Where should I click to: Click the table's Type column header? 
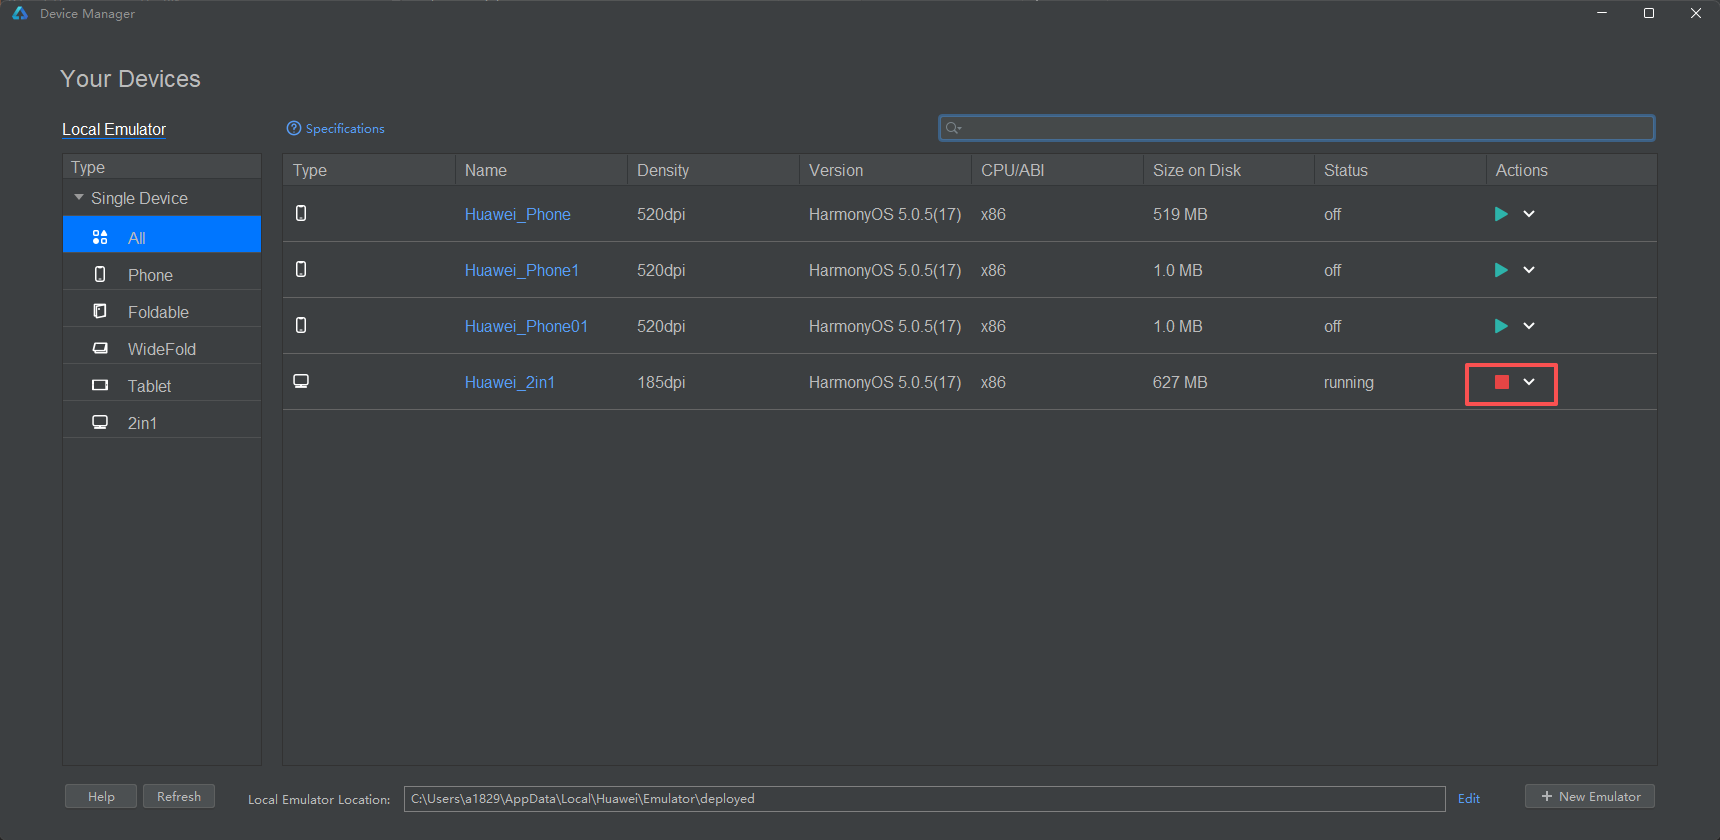tap(369, 170)
